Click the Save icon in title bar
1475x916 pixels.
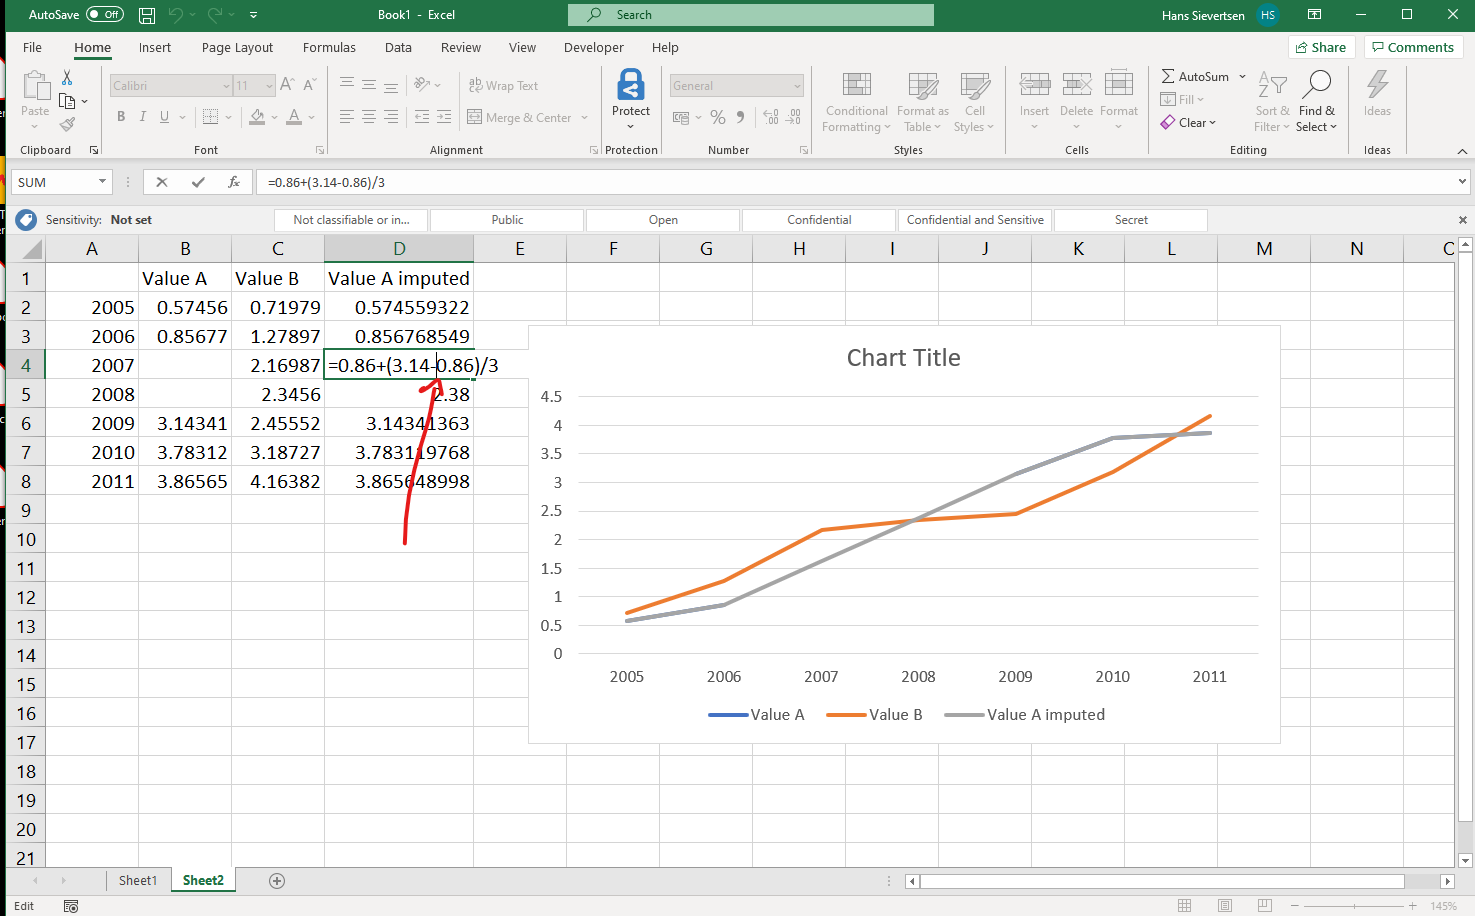(147, 15)
